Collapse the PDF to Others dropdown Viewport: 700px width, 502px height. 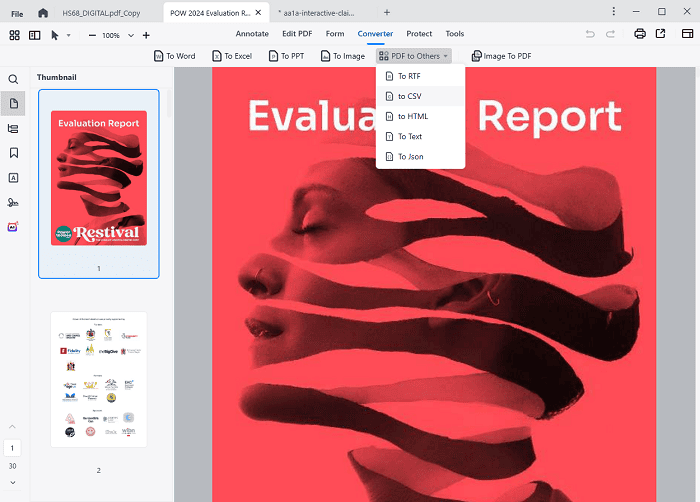tap(414, 56)
